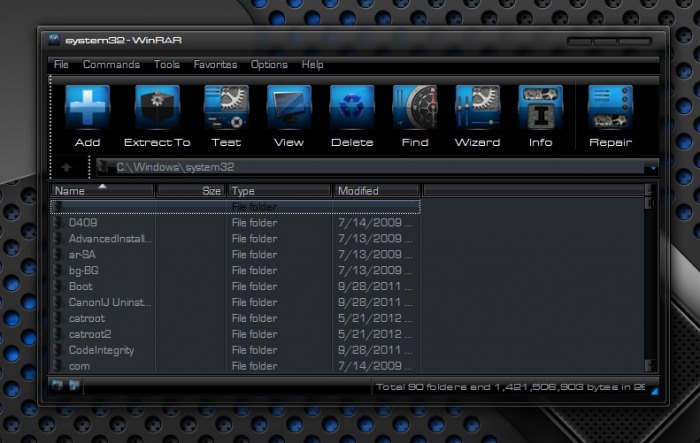This screenshot has height=443, width=700.
Task: Select the parent folder row at top
Action: coord(235,207)
